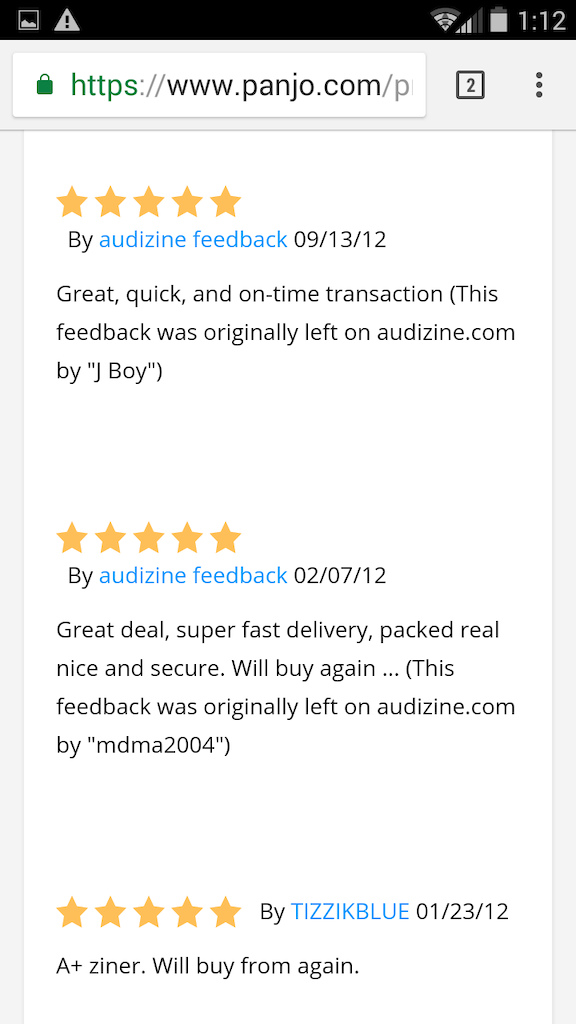Open the tab switcher showing 2 tabs
The image size is (576, 1024).
470,86
